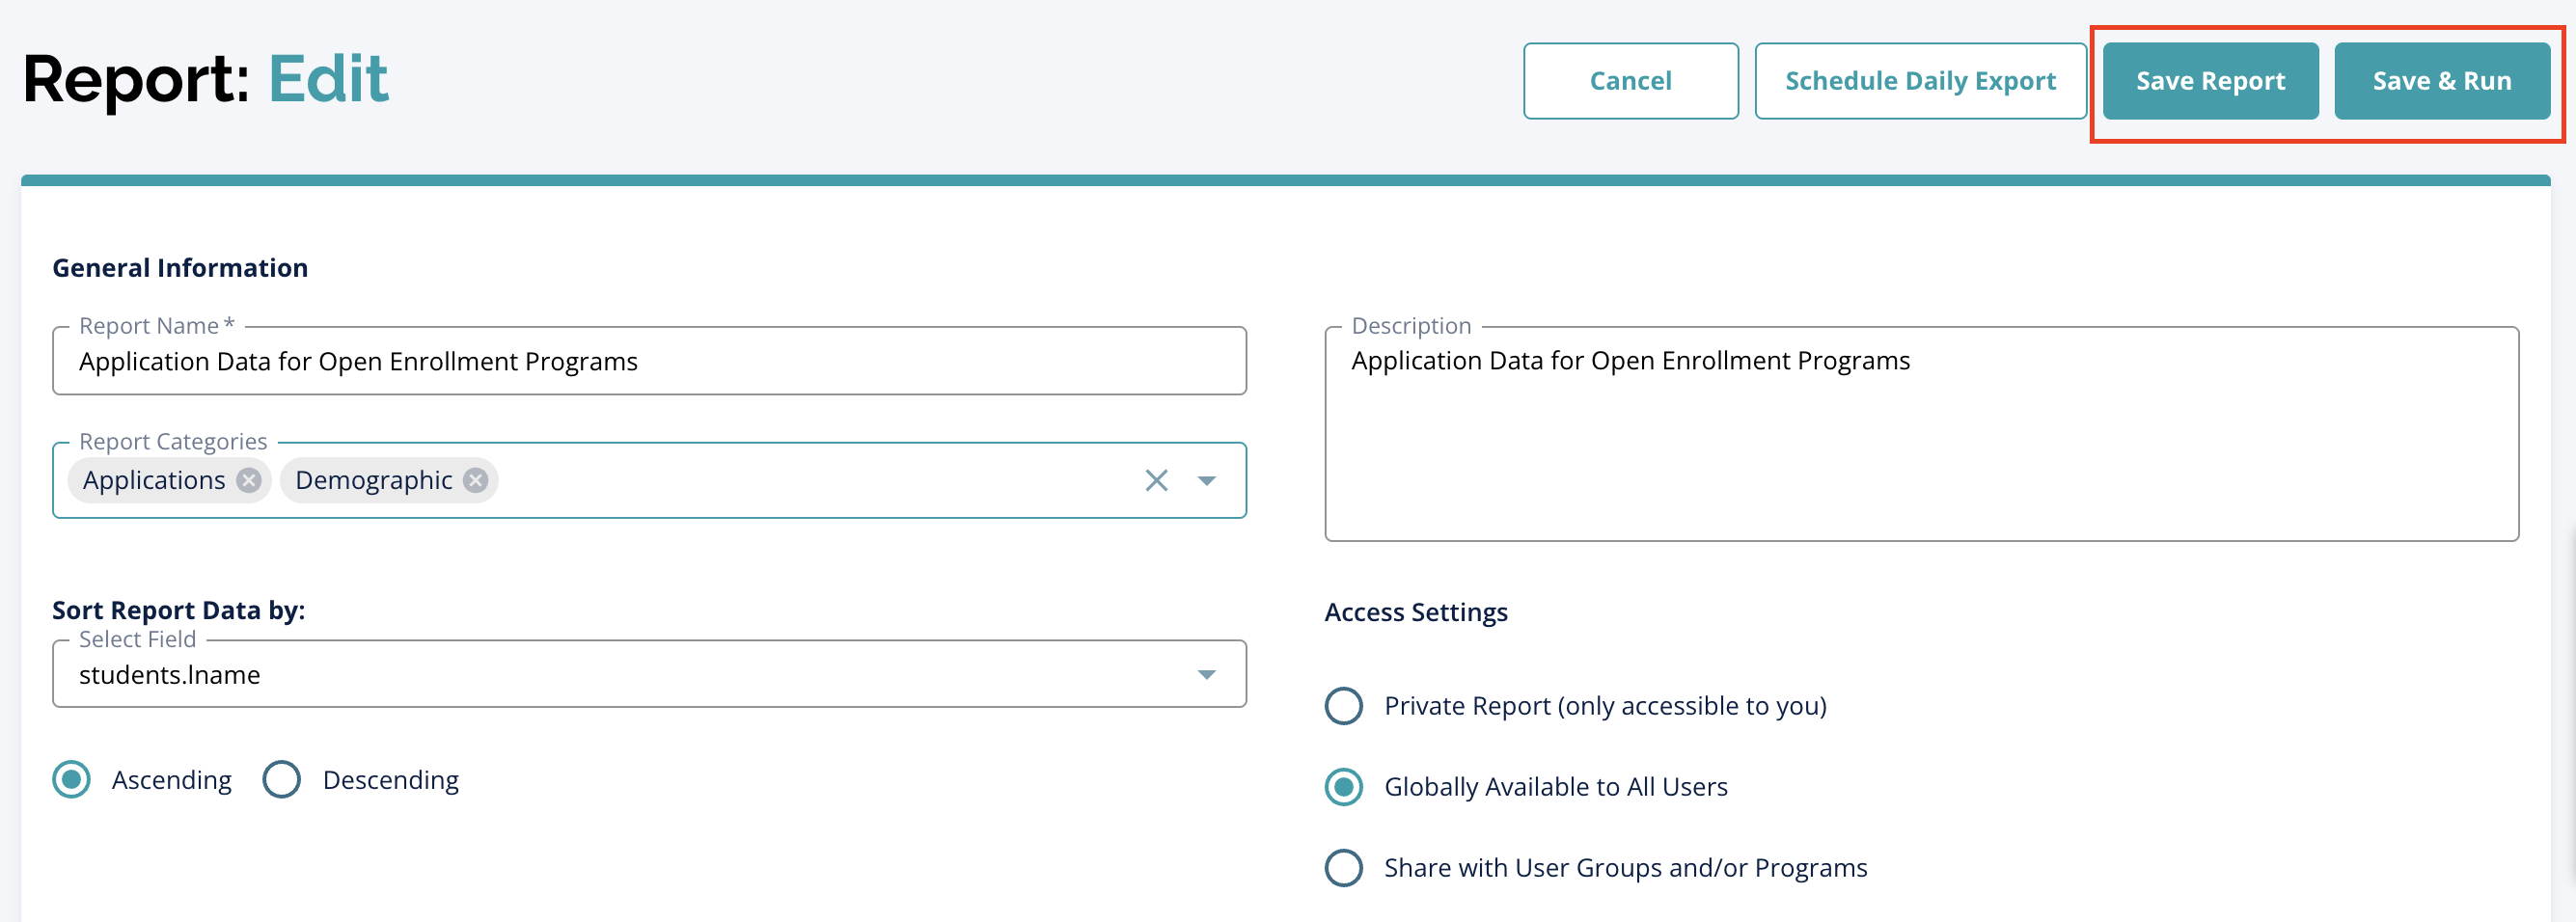
Task: Focus the Description text area
Action: pos(1921,434)
